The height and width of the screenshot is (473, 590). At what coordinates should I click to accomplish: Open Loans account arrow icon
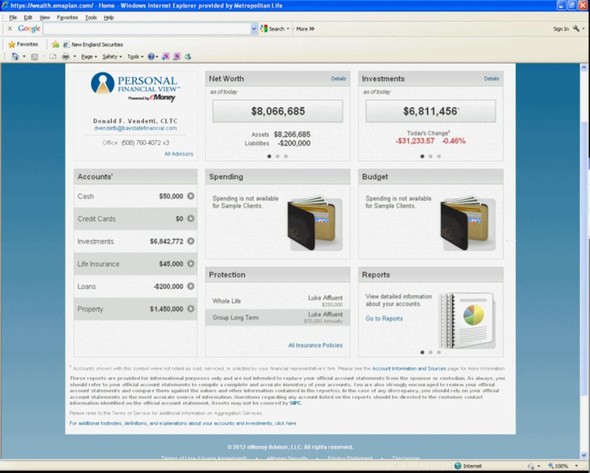191,286
